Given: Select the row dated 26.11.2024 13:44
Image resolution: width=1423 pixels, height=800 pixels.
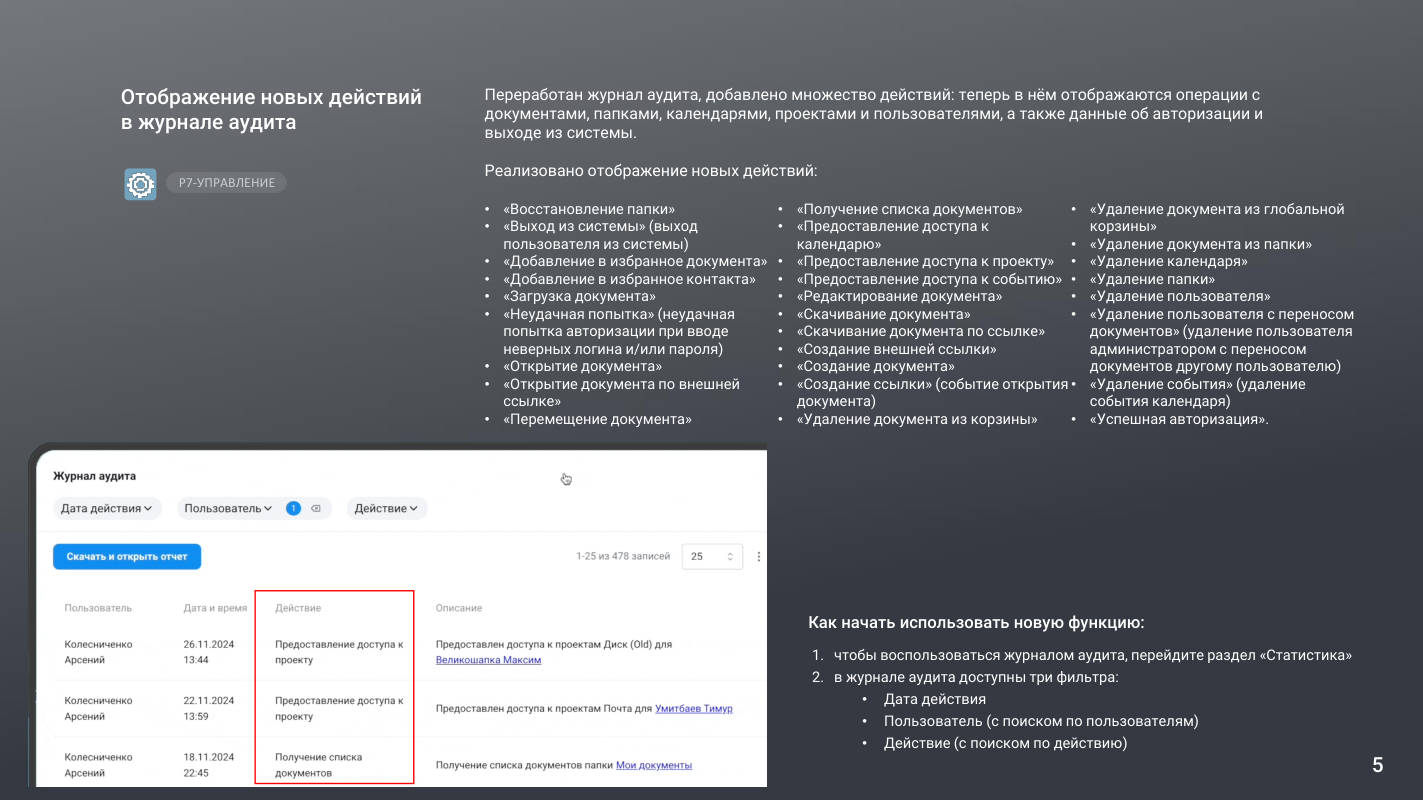Looking at the screenshot, I should click(400, 652).
